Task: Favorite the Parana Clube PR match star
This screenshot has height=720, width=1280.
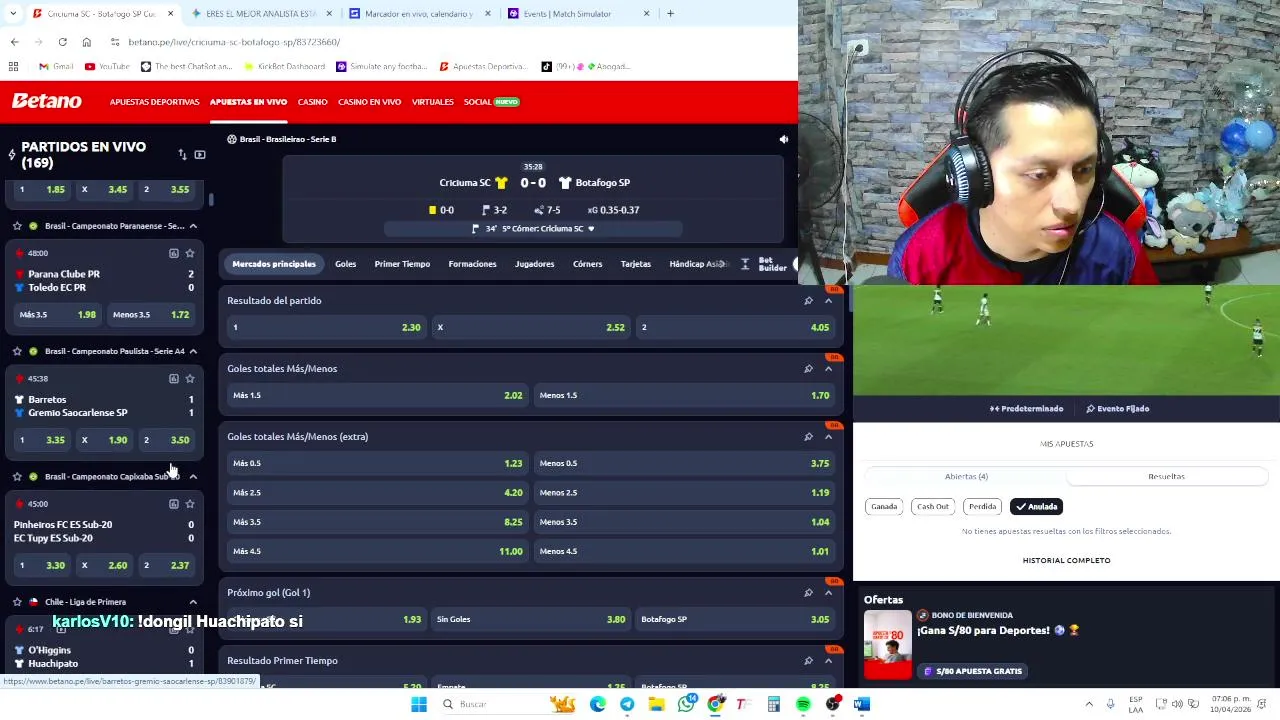Action: [x=190, y=253]
